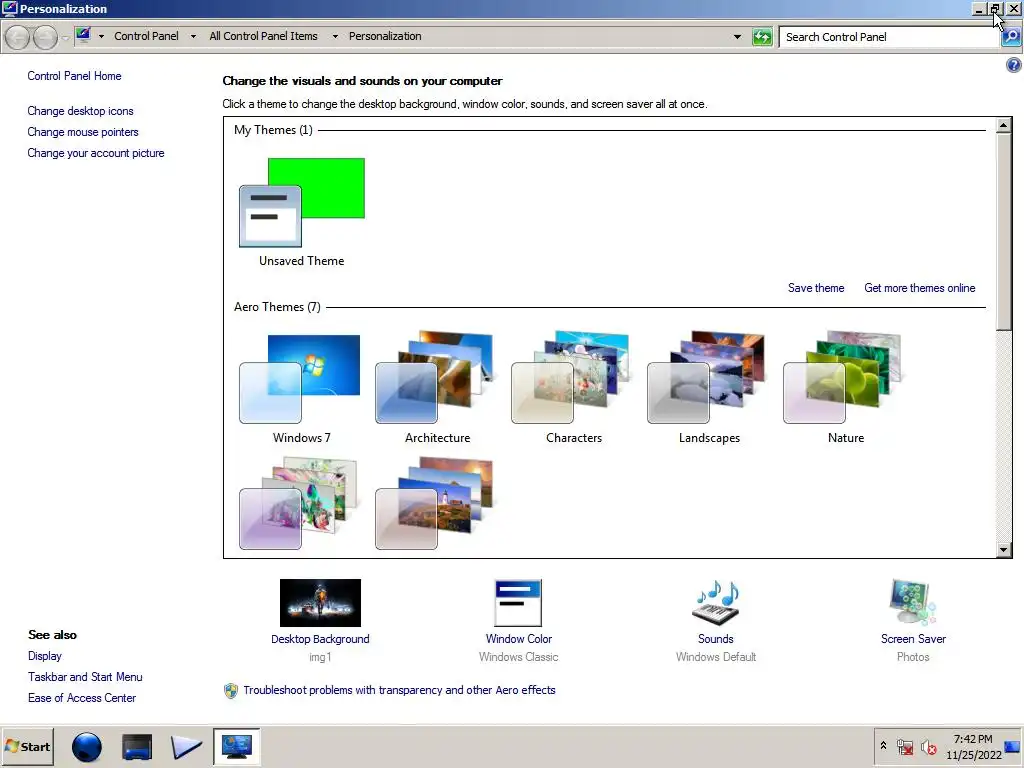Viewport: 1024px width, 768px height.
Task: Click the Back navigation arrow
Action: point(18,37)
